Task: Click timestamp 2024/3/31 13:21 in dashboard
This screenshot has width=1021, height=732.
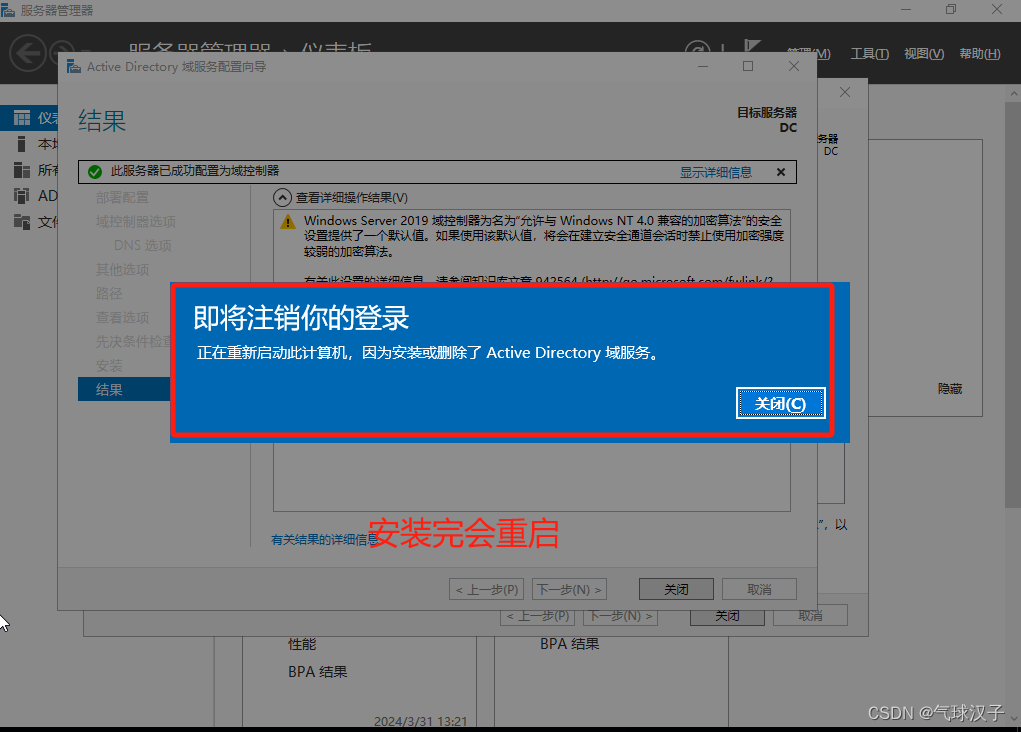Action: coord(421,722)
